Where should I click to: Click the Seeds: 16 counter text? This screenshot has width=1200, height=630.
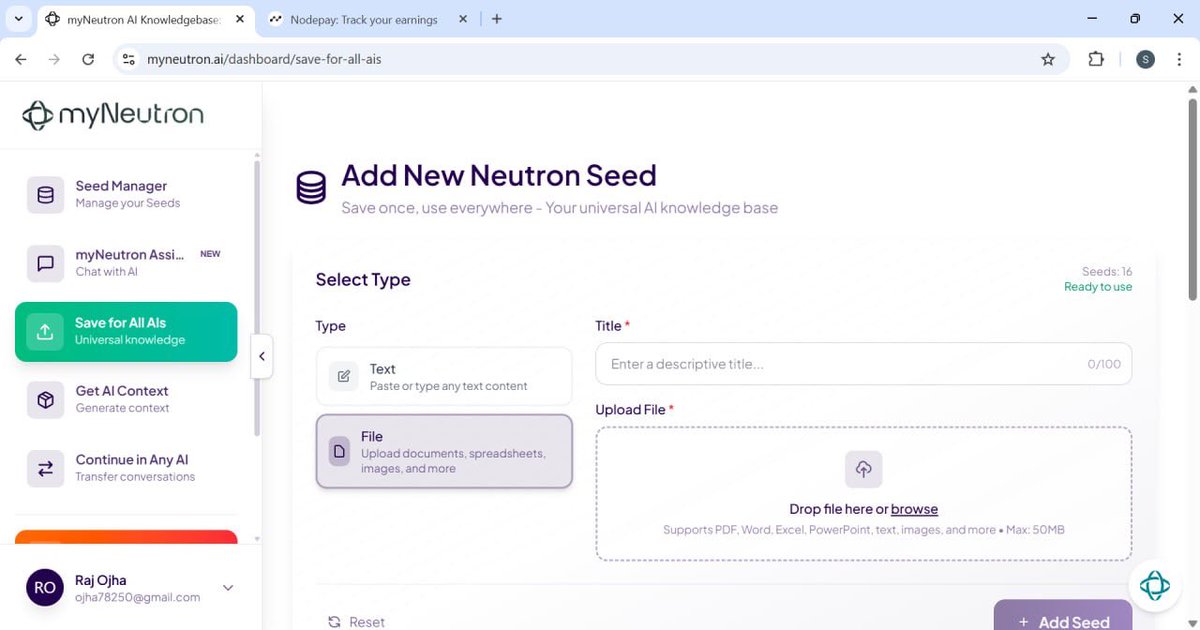1107,271
